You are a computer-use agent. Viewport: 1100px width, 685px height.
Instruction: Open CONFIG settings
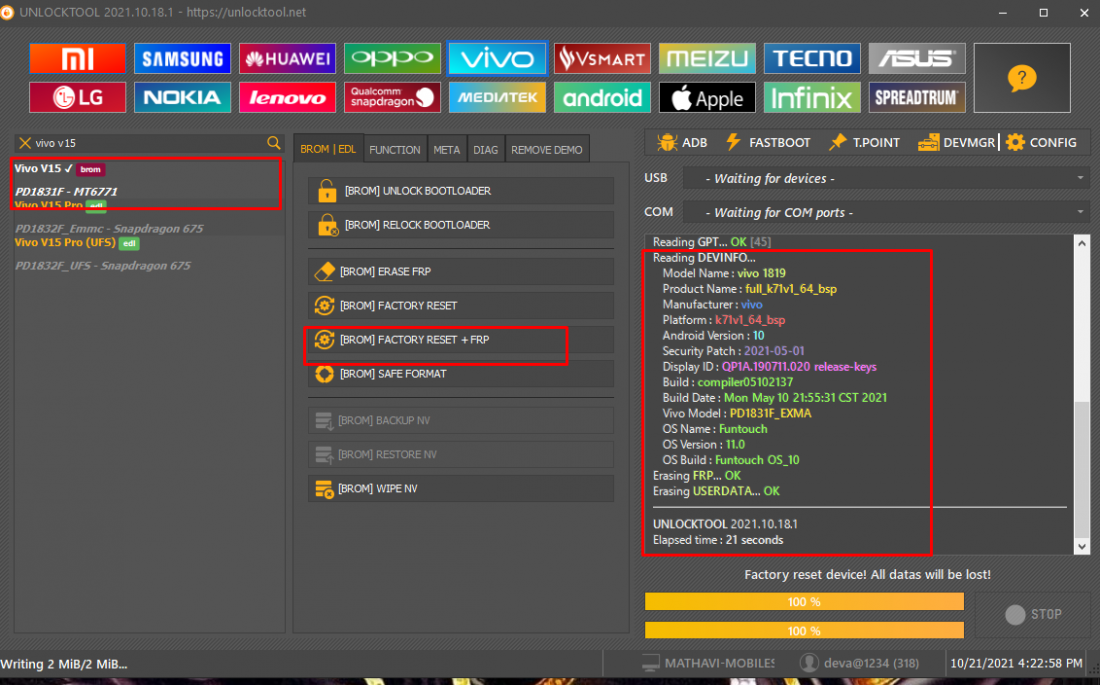click(1041, 142)
